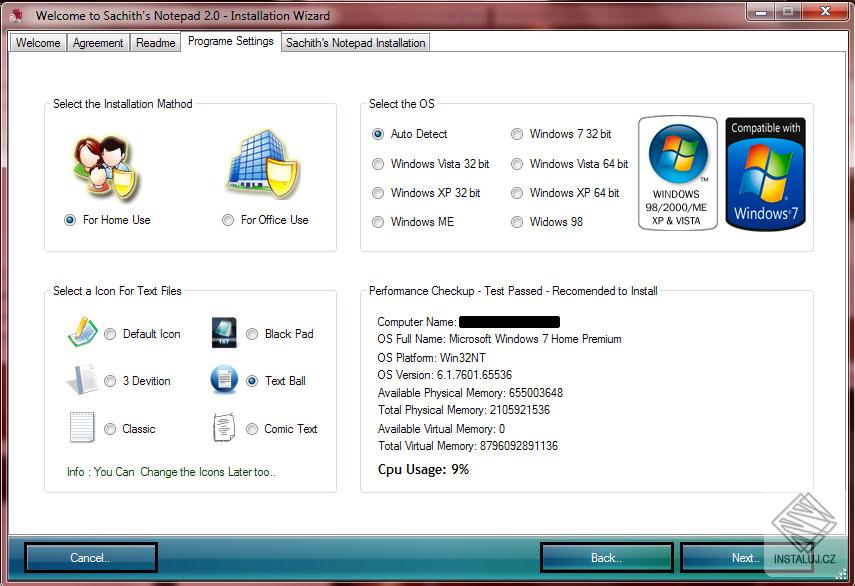Click the OS Full Name line
Screen dimensions: 855x586
(499, 339)
